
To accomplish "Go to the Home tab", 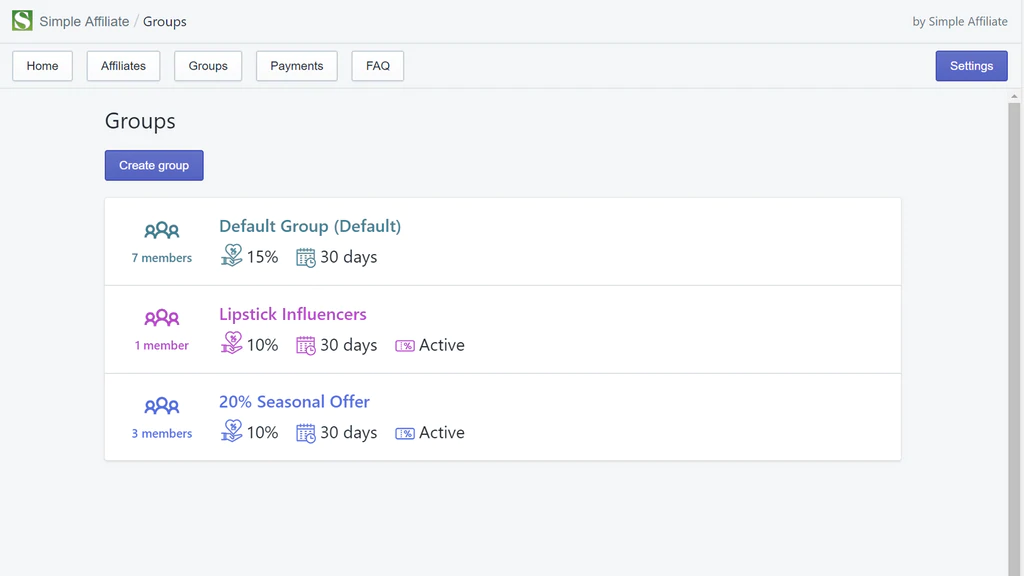I will pyautogui.click(x=42, y=66).
